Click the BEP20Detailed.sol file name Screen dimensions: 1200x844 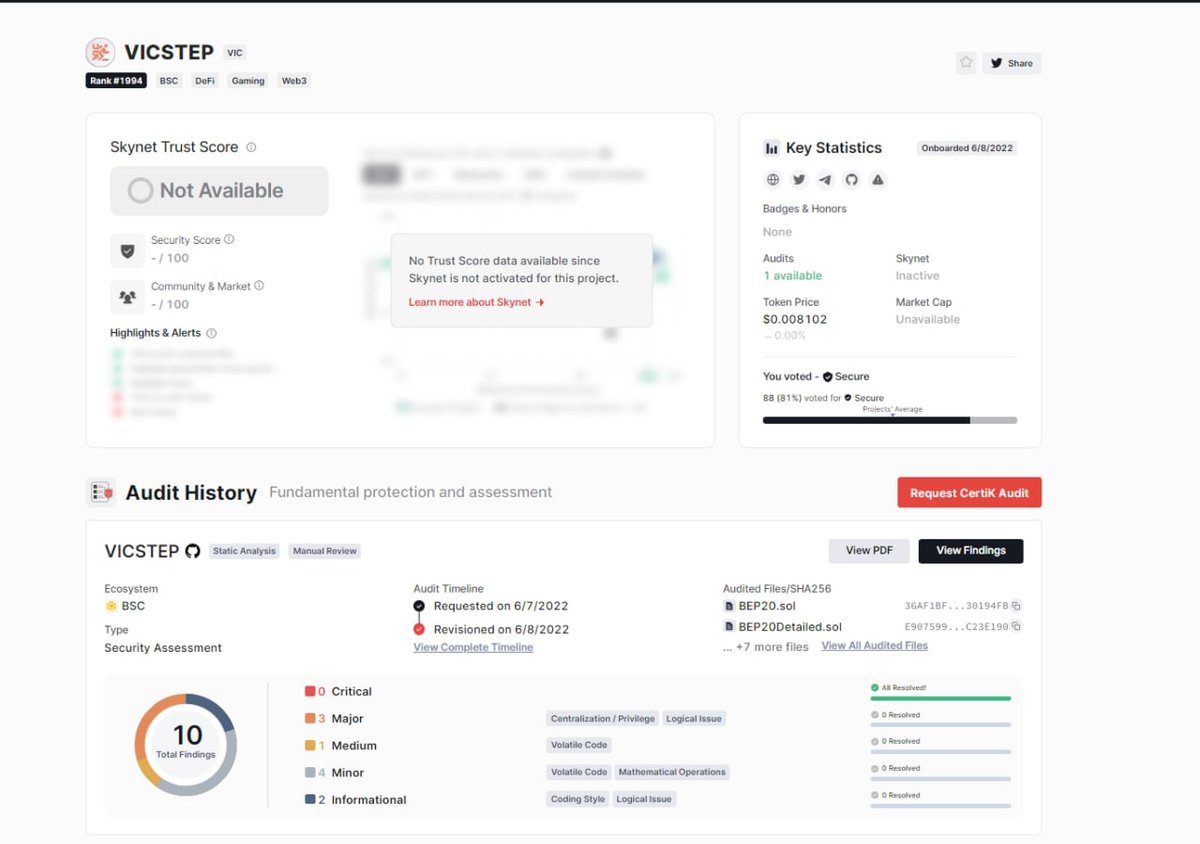(790, 627)
